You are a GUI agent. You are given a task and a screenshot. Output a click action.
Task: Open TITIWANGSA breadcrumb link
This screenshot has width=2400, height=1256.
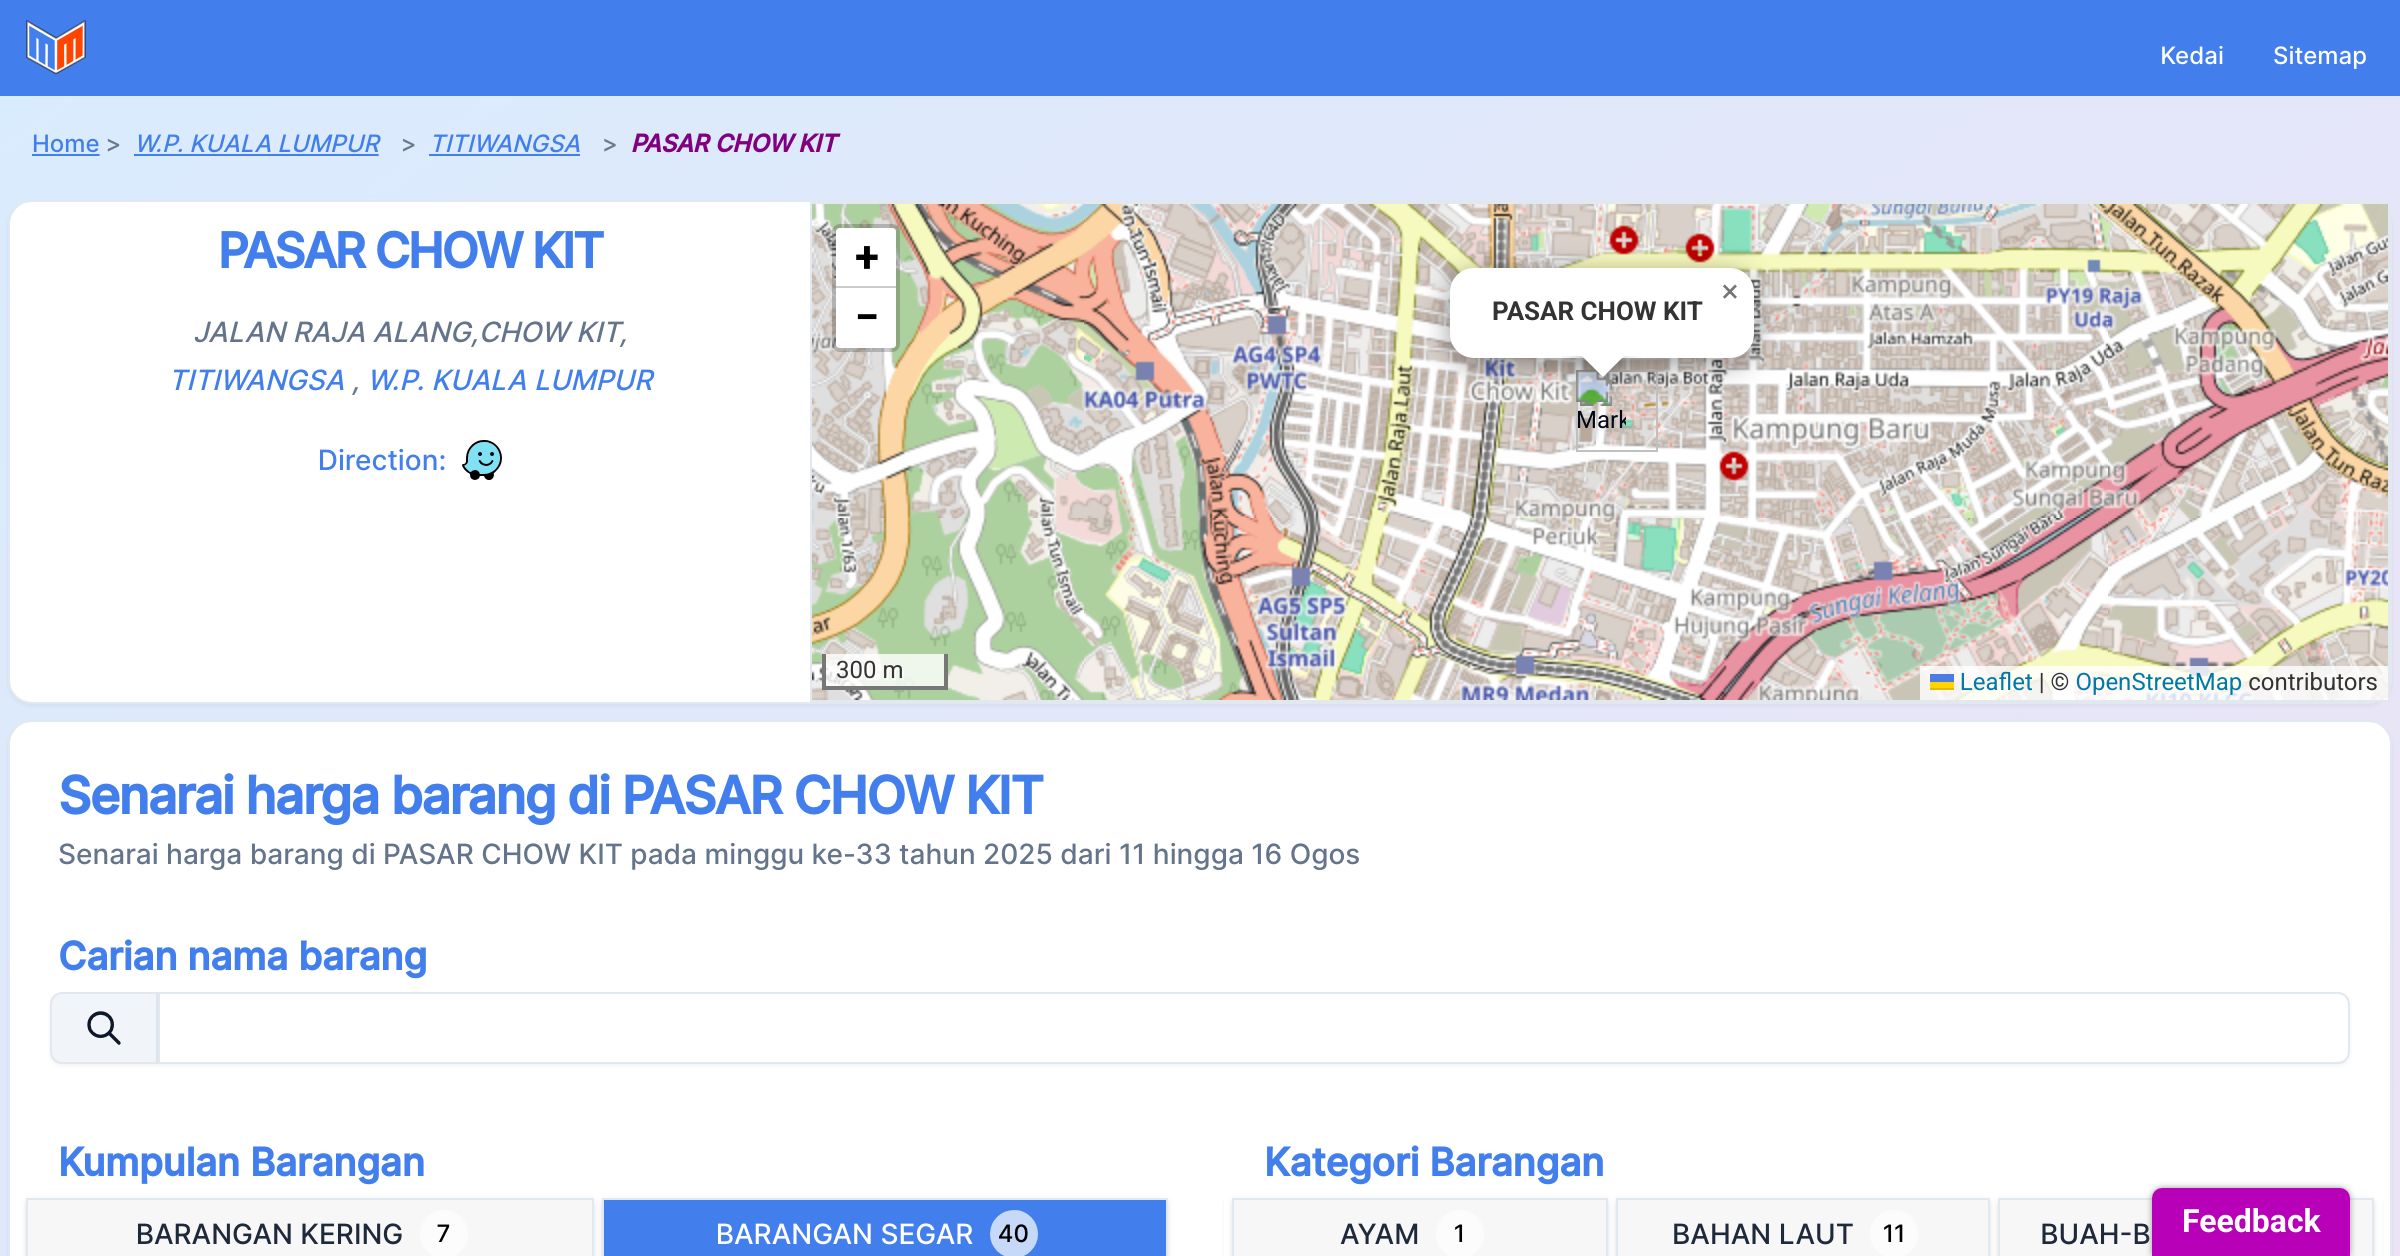tap(505, 143)
